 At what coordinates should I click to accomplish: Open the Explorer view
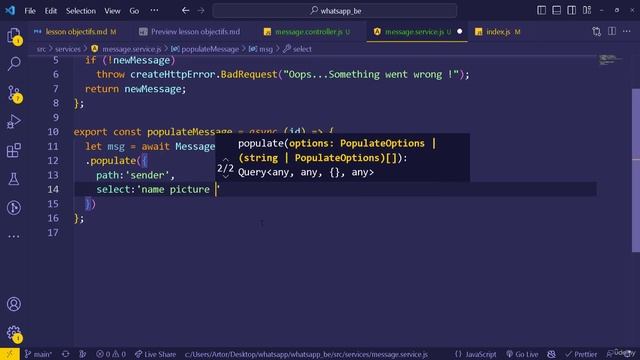pyautogui.click(x=14, y=36)
